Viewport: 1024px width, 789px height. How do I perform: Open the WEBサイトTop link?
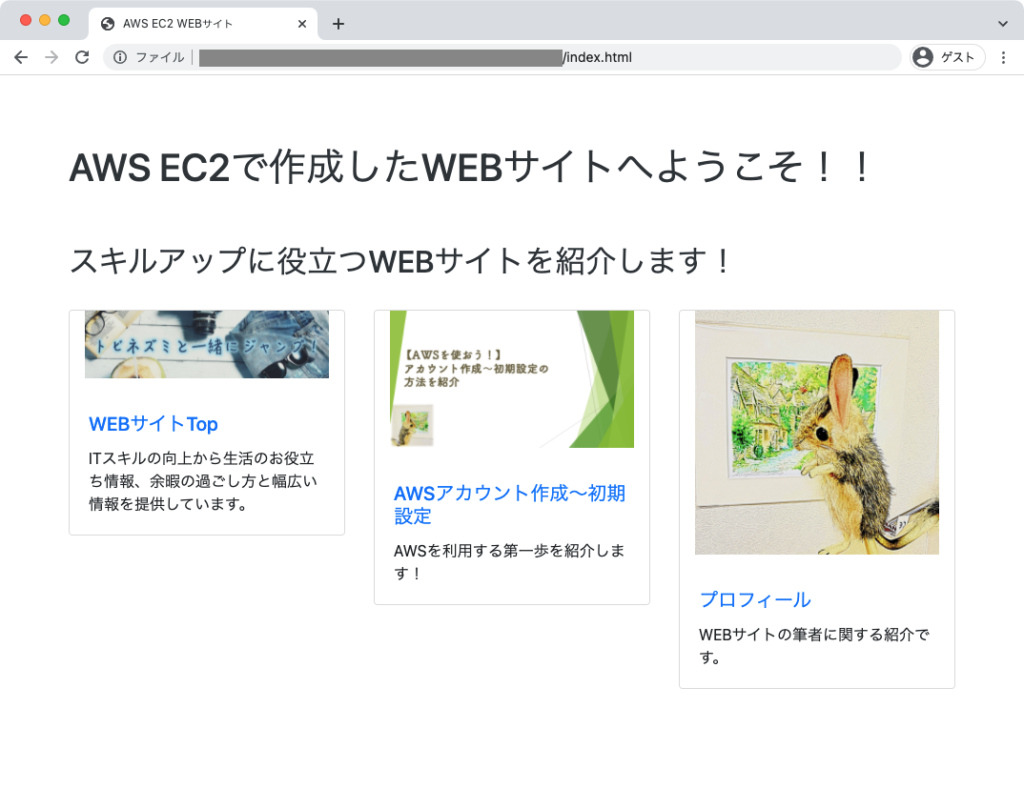pos(153,424)
